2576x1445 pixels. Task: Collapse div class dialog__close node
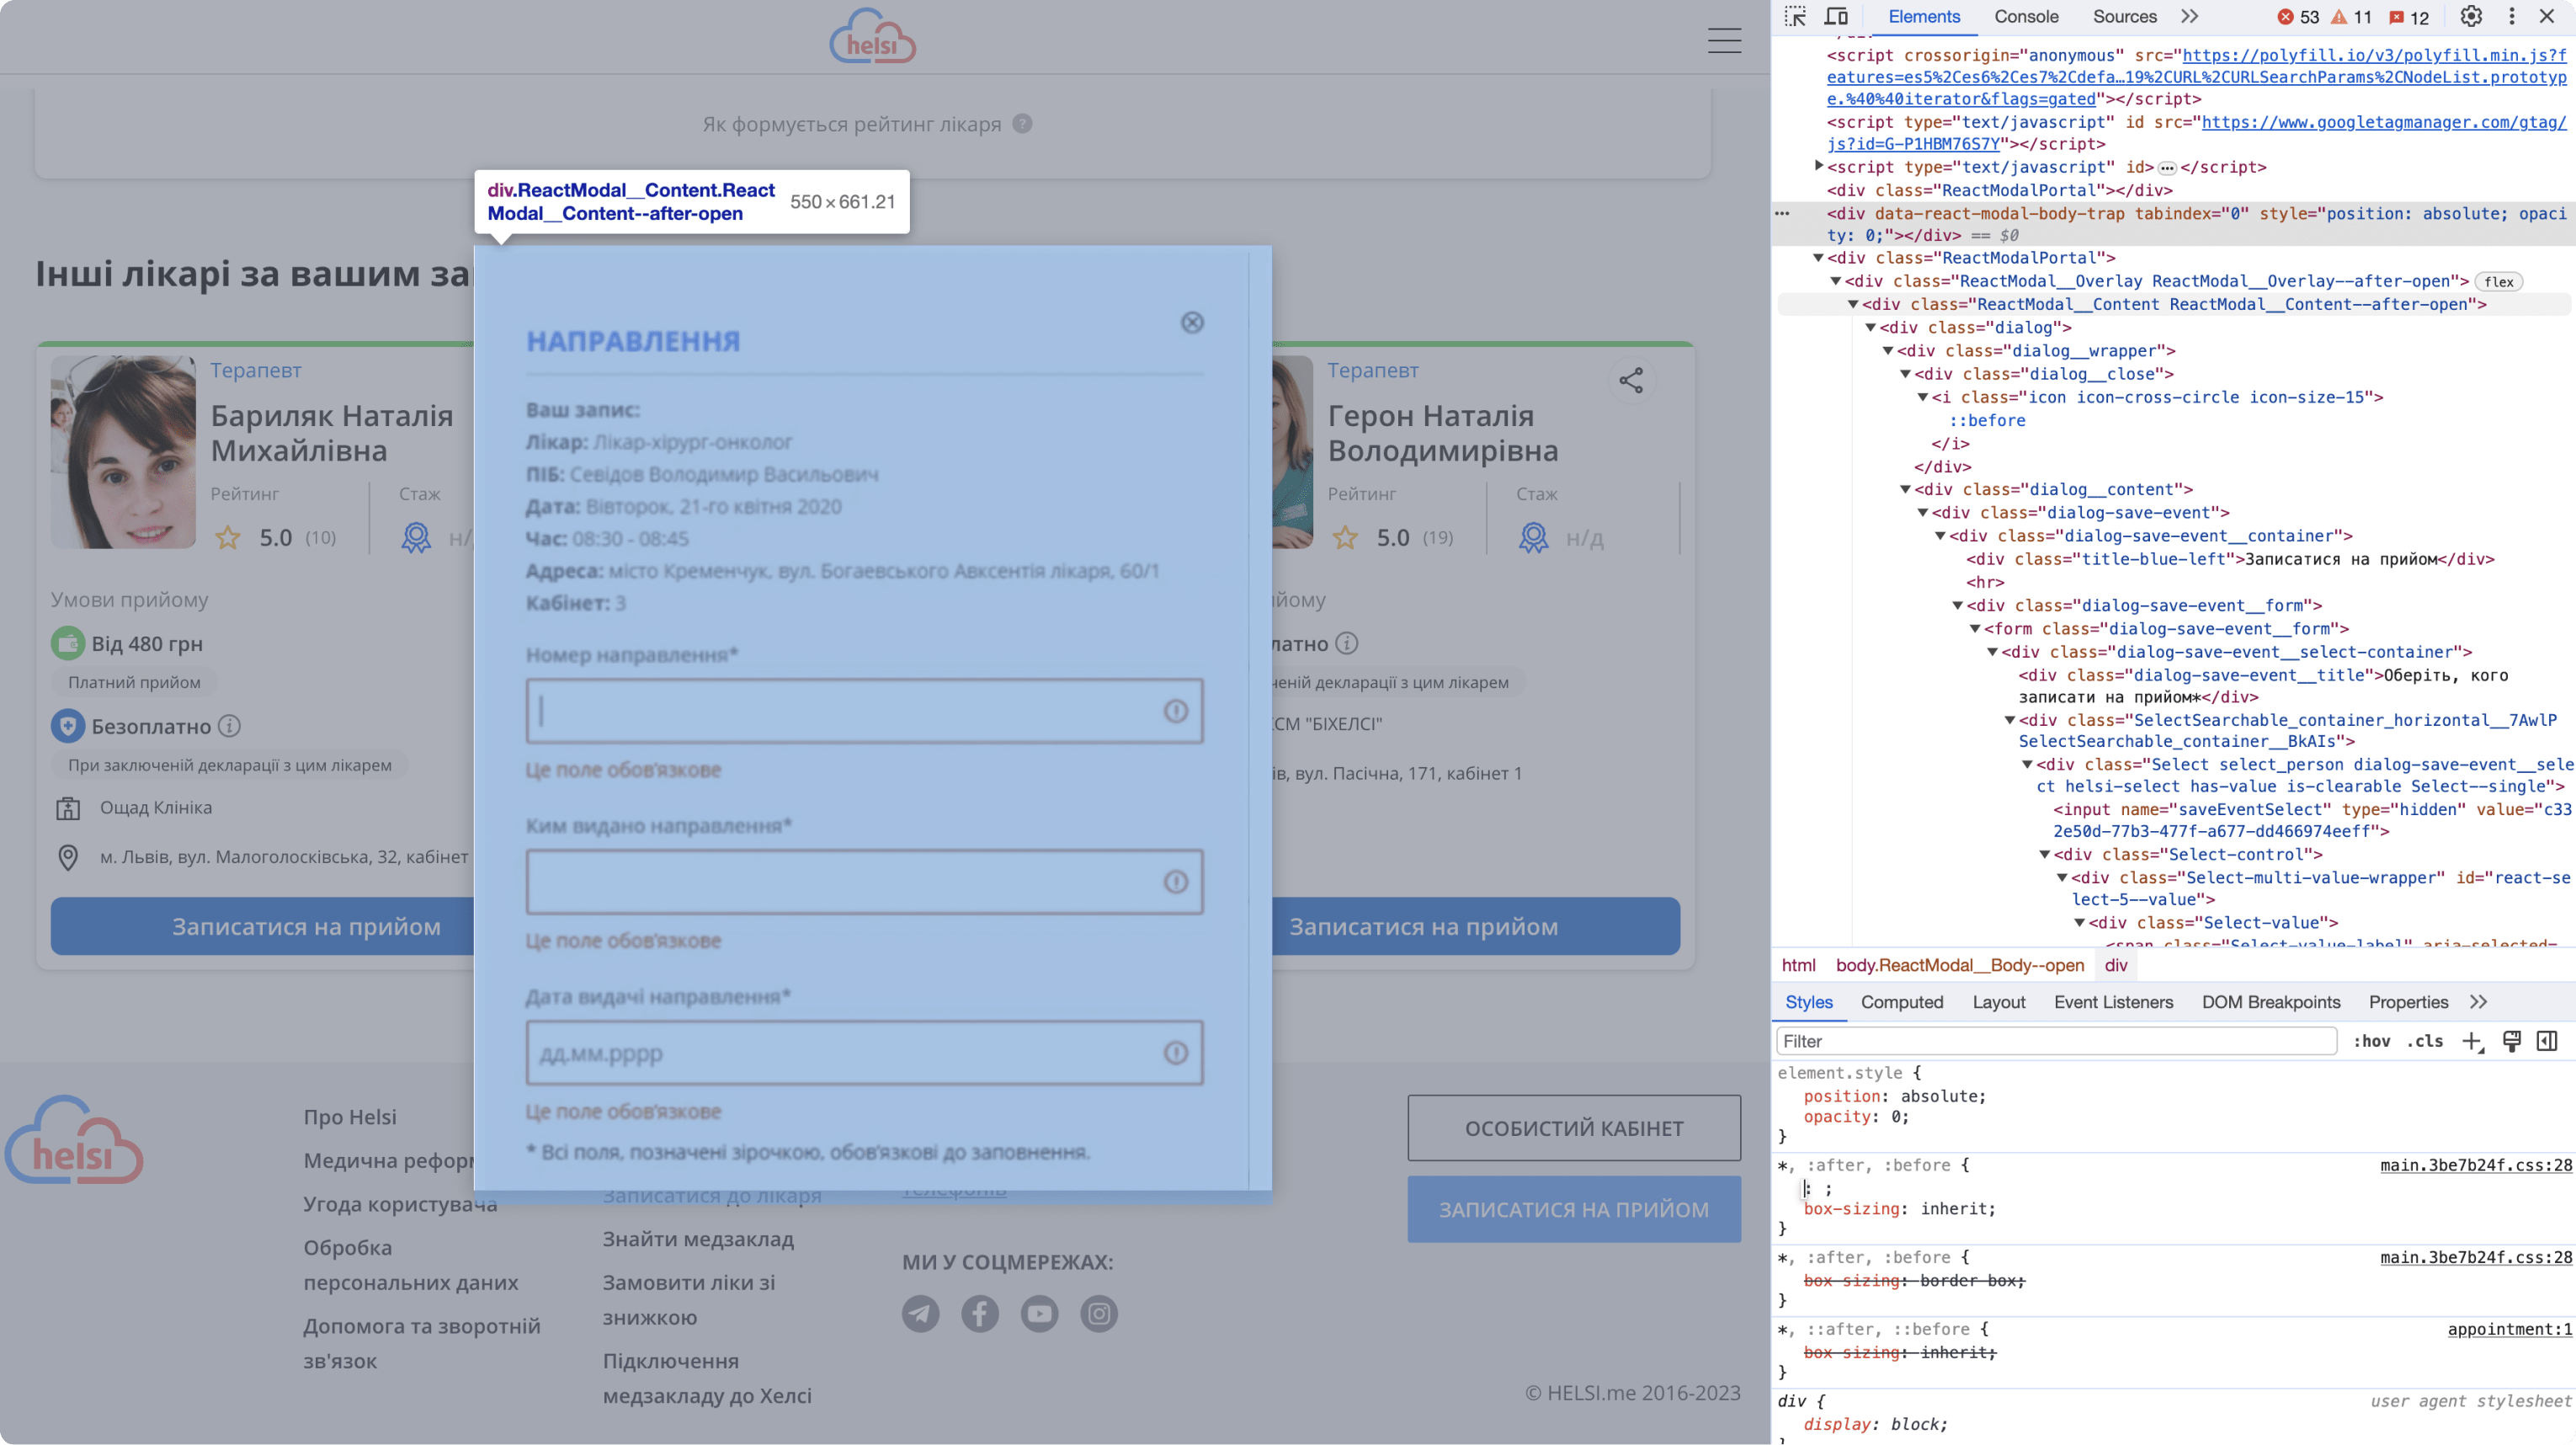(x=1906, y=374)
